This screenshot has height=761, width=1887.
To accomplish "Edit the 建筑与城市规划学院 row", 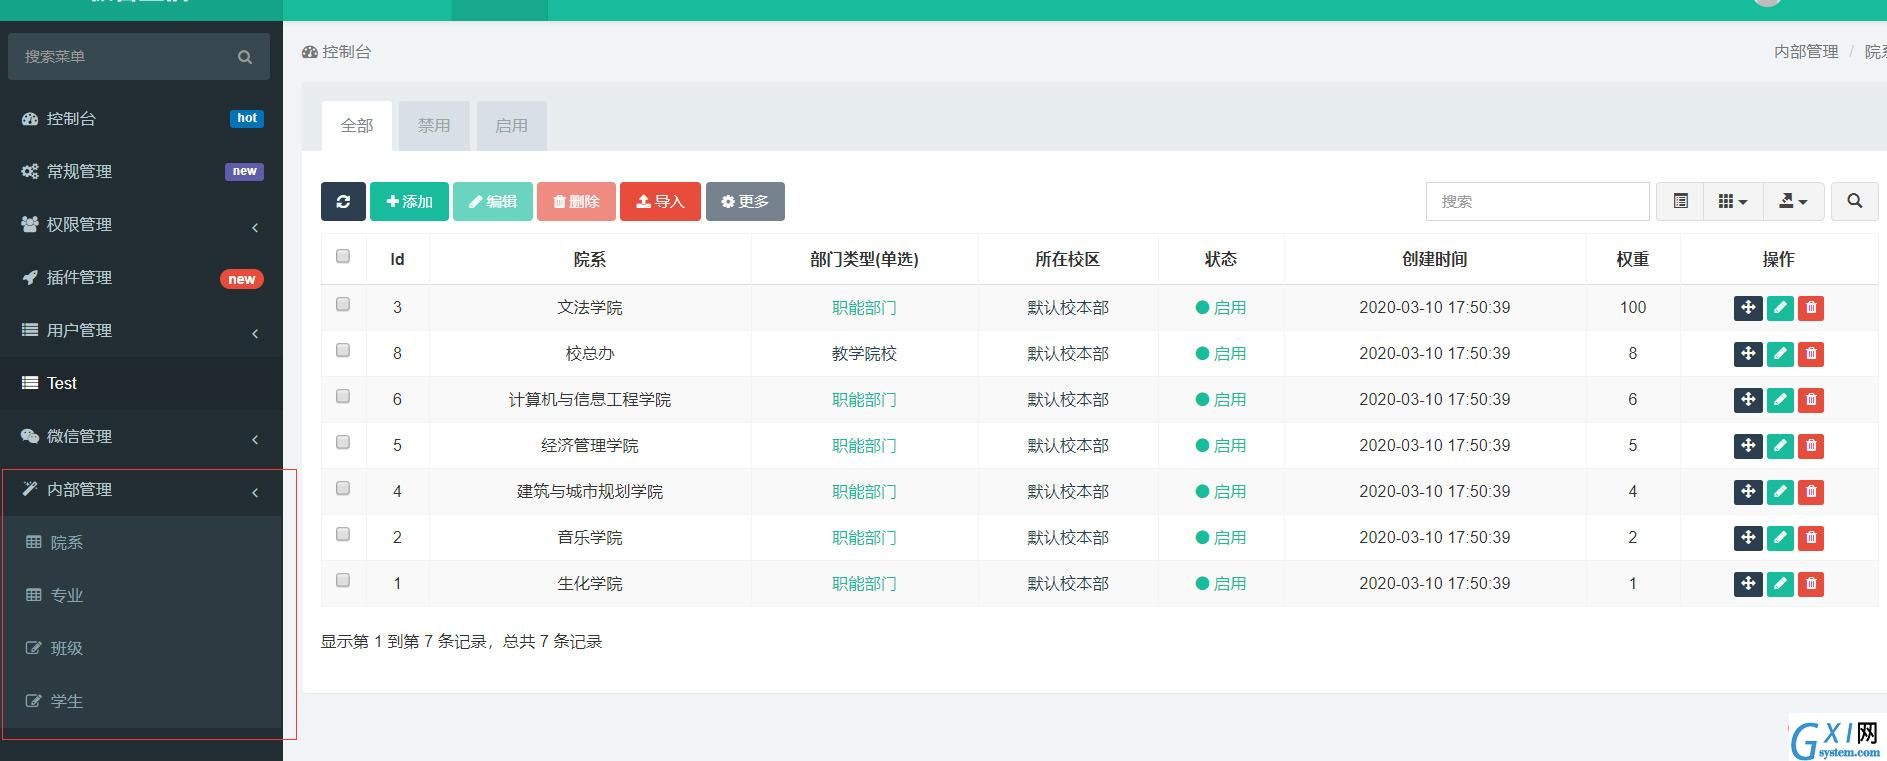I will coord(1780,492).
